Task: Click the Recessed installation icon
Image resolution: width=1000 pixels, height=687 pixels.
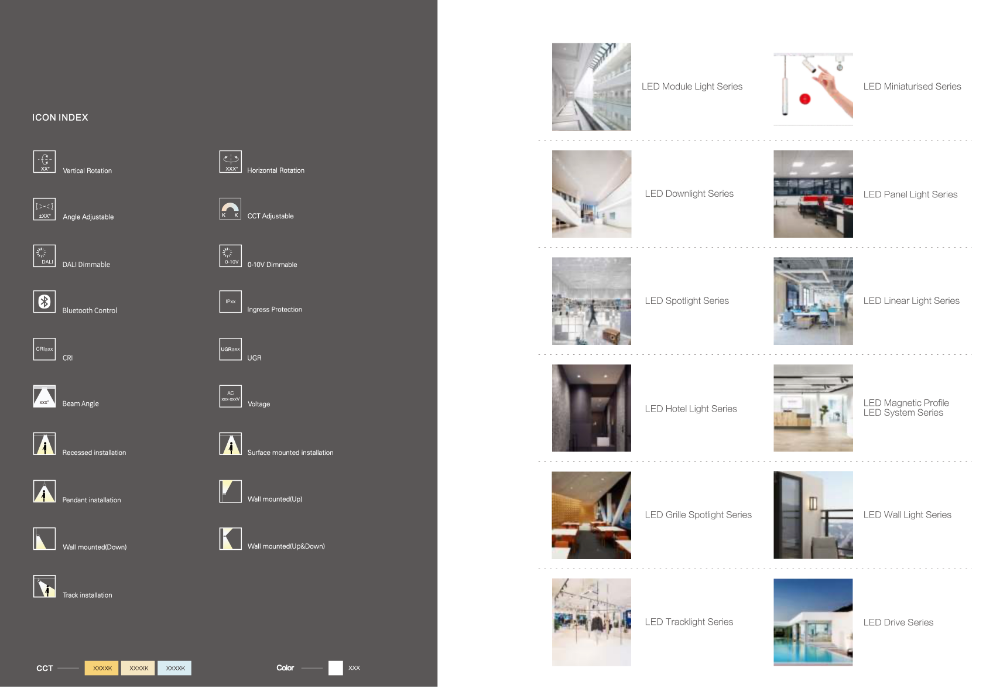Action: [x=45, y=444]
